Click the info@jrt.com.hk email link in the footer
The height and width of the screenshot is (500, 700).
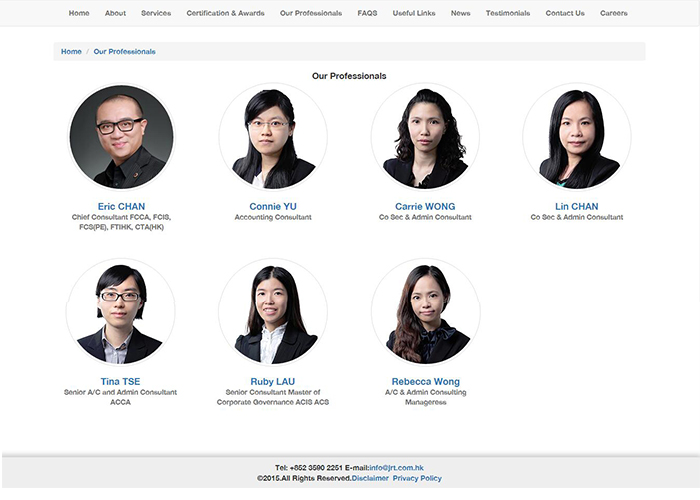pos(396,468)
